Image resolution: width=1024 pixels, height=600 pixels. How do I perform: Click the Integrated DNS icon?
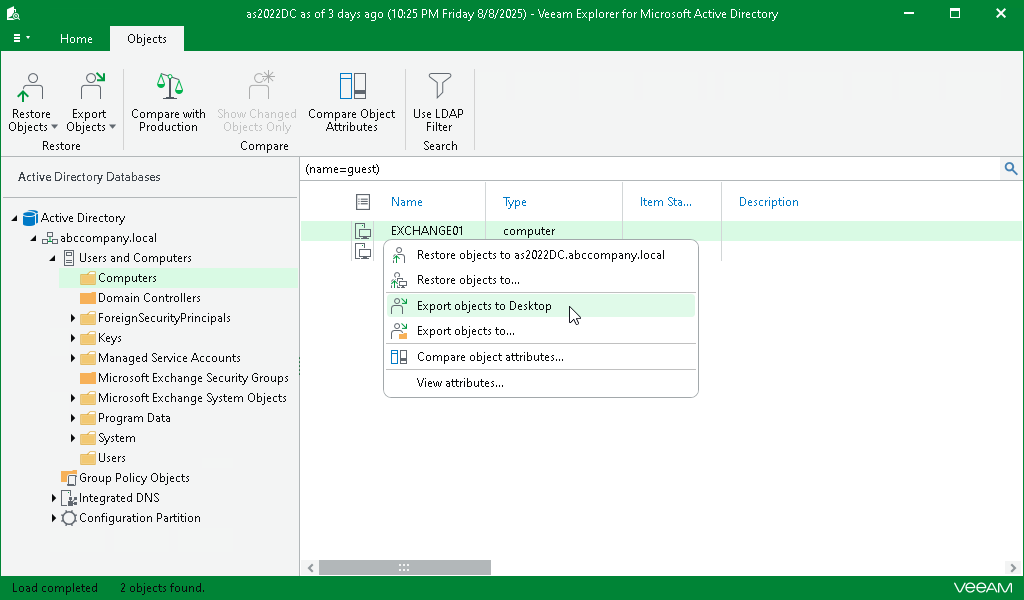[69, 498]
